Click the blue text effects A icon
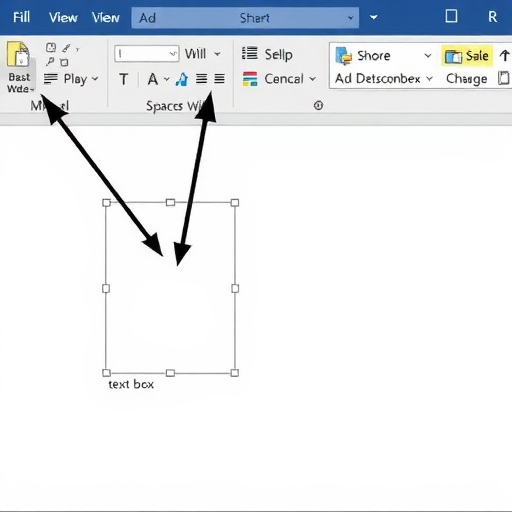The image size is (512, 512). tap(182, 79)
